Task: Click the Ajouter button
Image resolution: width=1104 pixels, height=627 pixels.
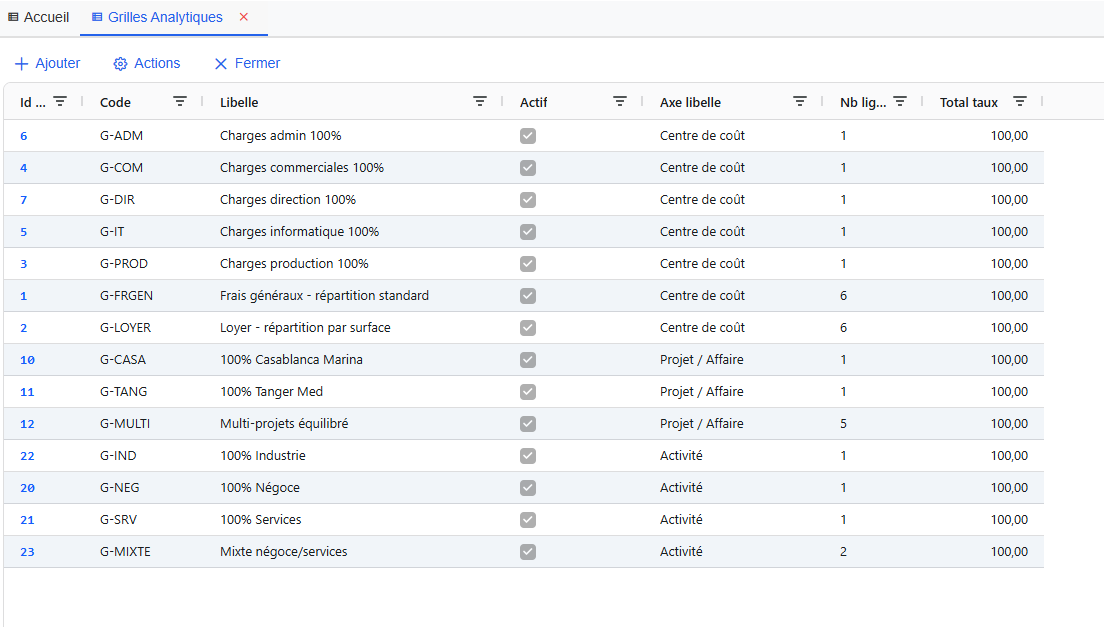Action: point(47,63)
